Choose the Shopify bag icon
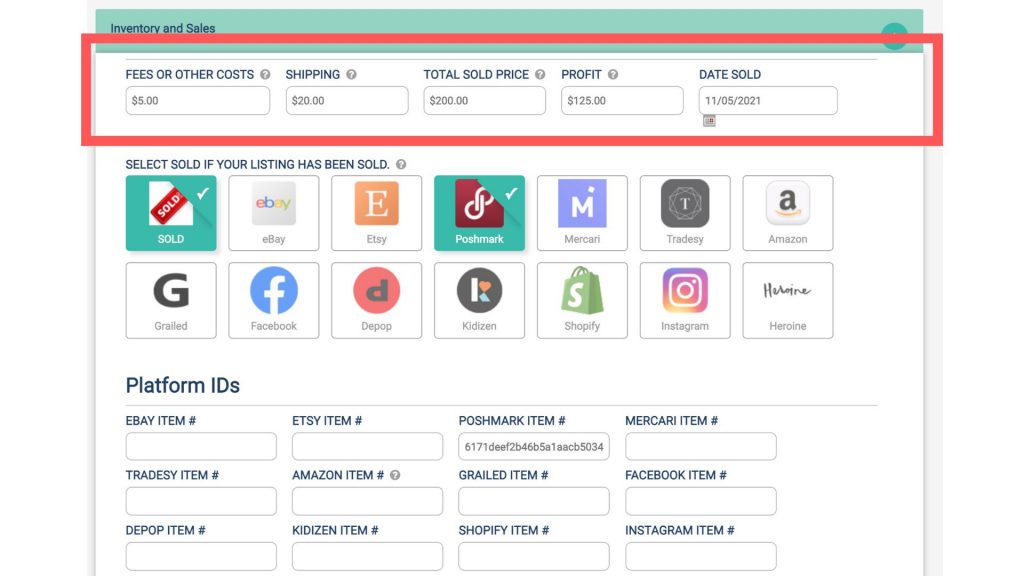 582,290
